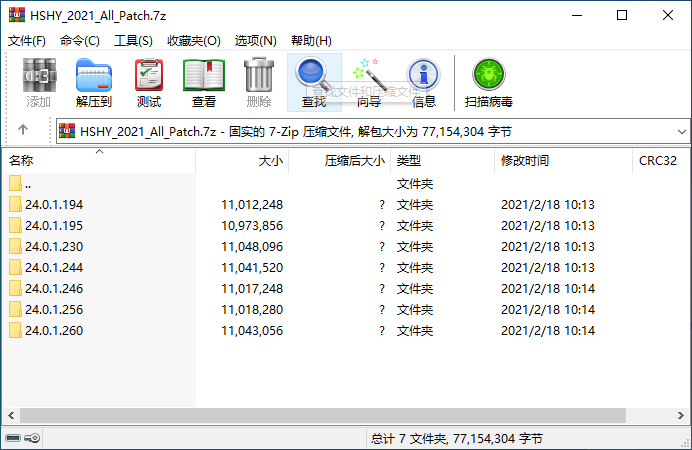Select the 24.0.1.246 folder icon
The image size is (692, 450).
(x=15, y=288)
